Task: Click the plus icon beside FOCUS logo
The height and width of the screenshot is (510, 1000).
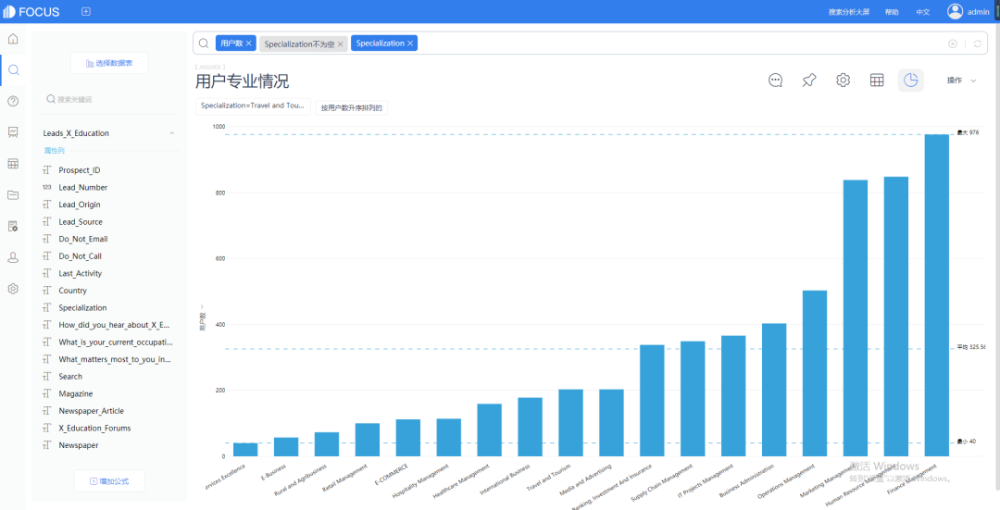Action: (x=86, y=12)
